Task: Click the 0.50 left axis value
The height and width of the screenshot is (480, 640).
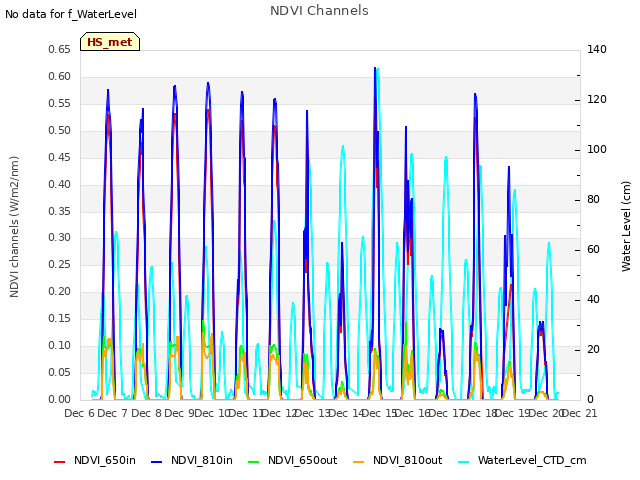Action: point(60,131)
